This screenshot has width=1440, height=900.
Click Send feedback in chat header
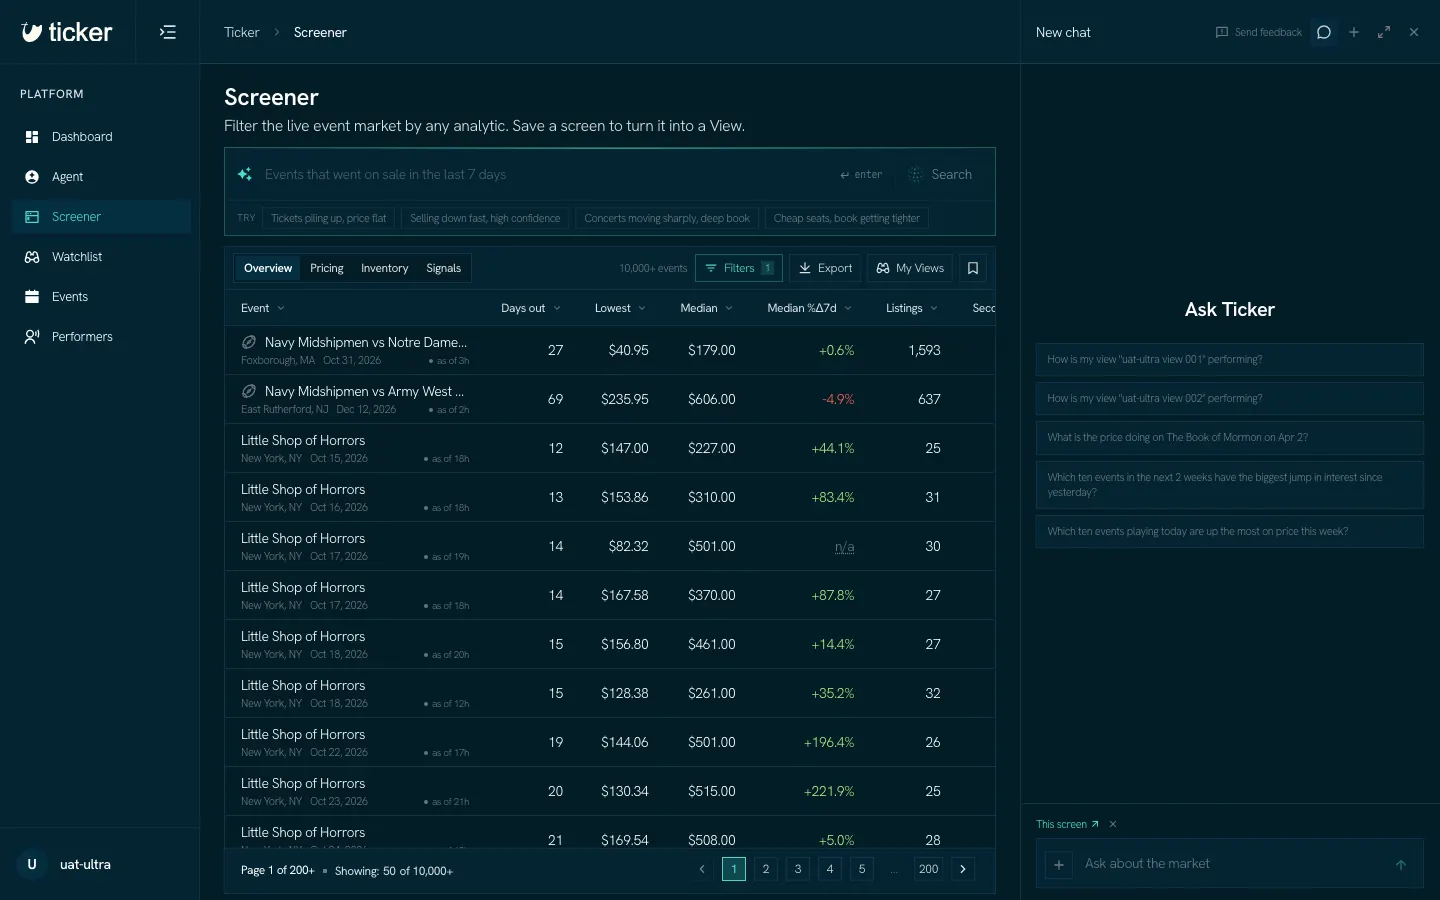click(x=1259, y=32)
